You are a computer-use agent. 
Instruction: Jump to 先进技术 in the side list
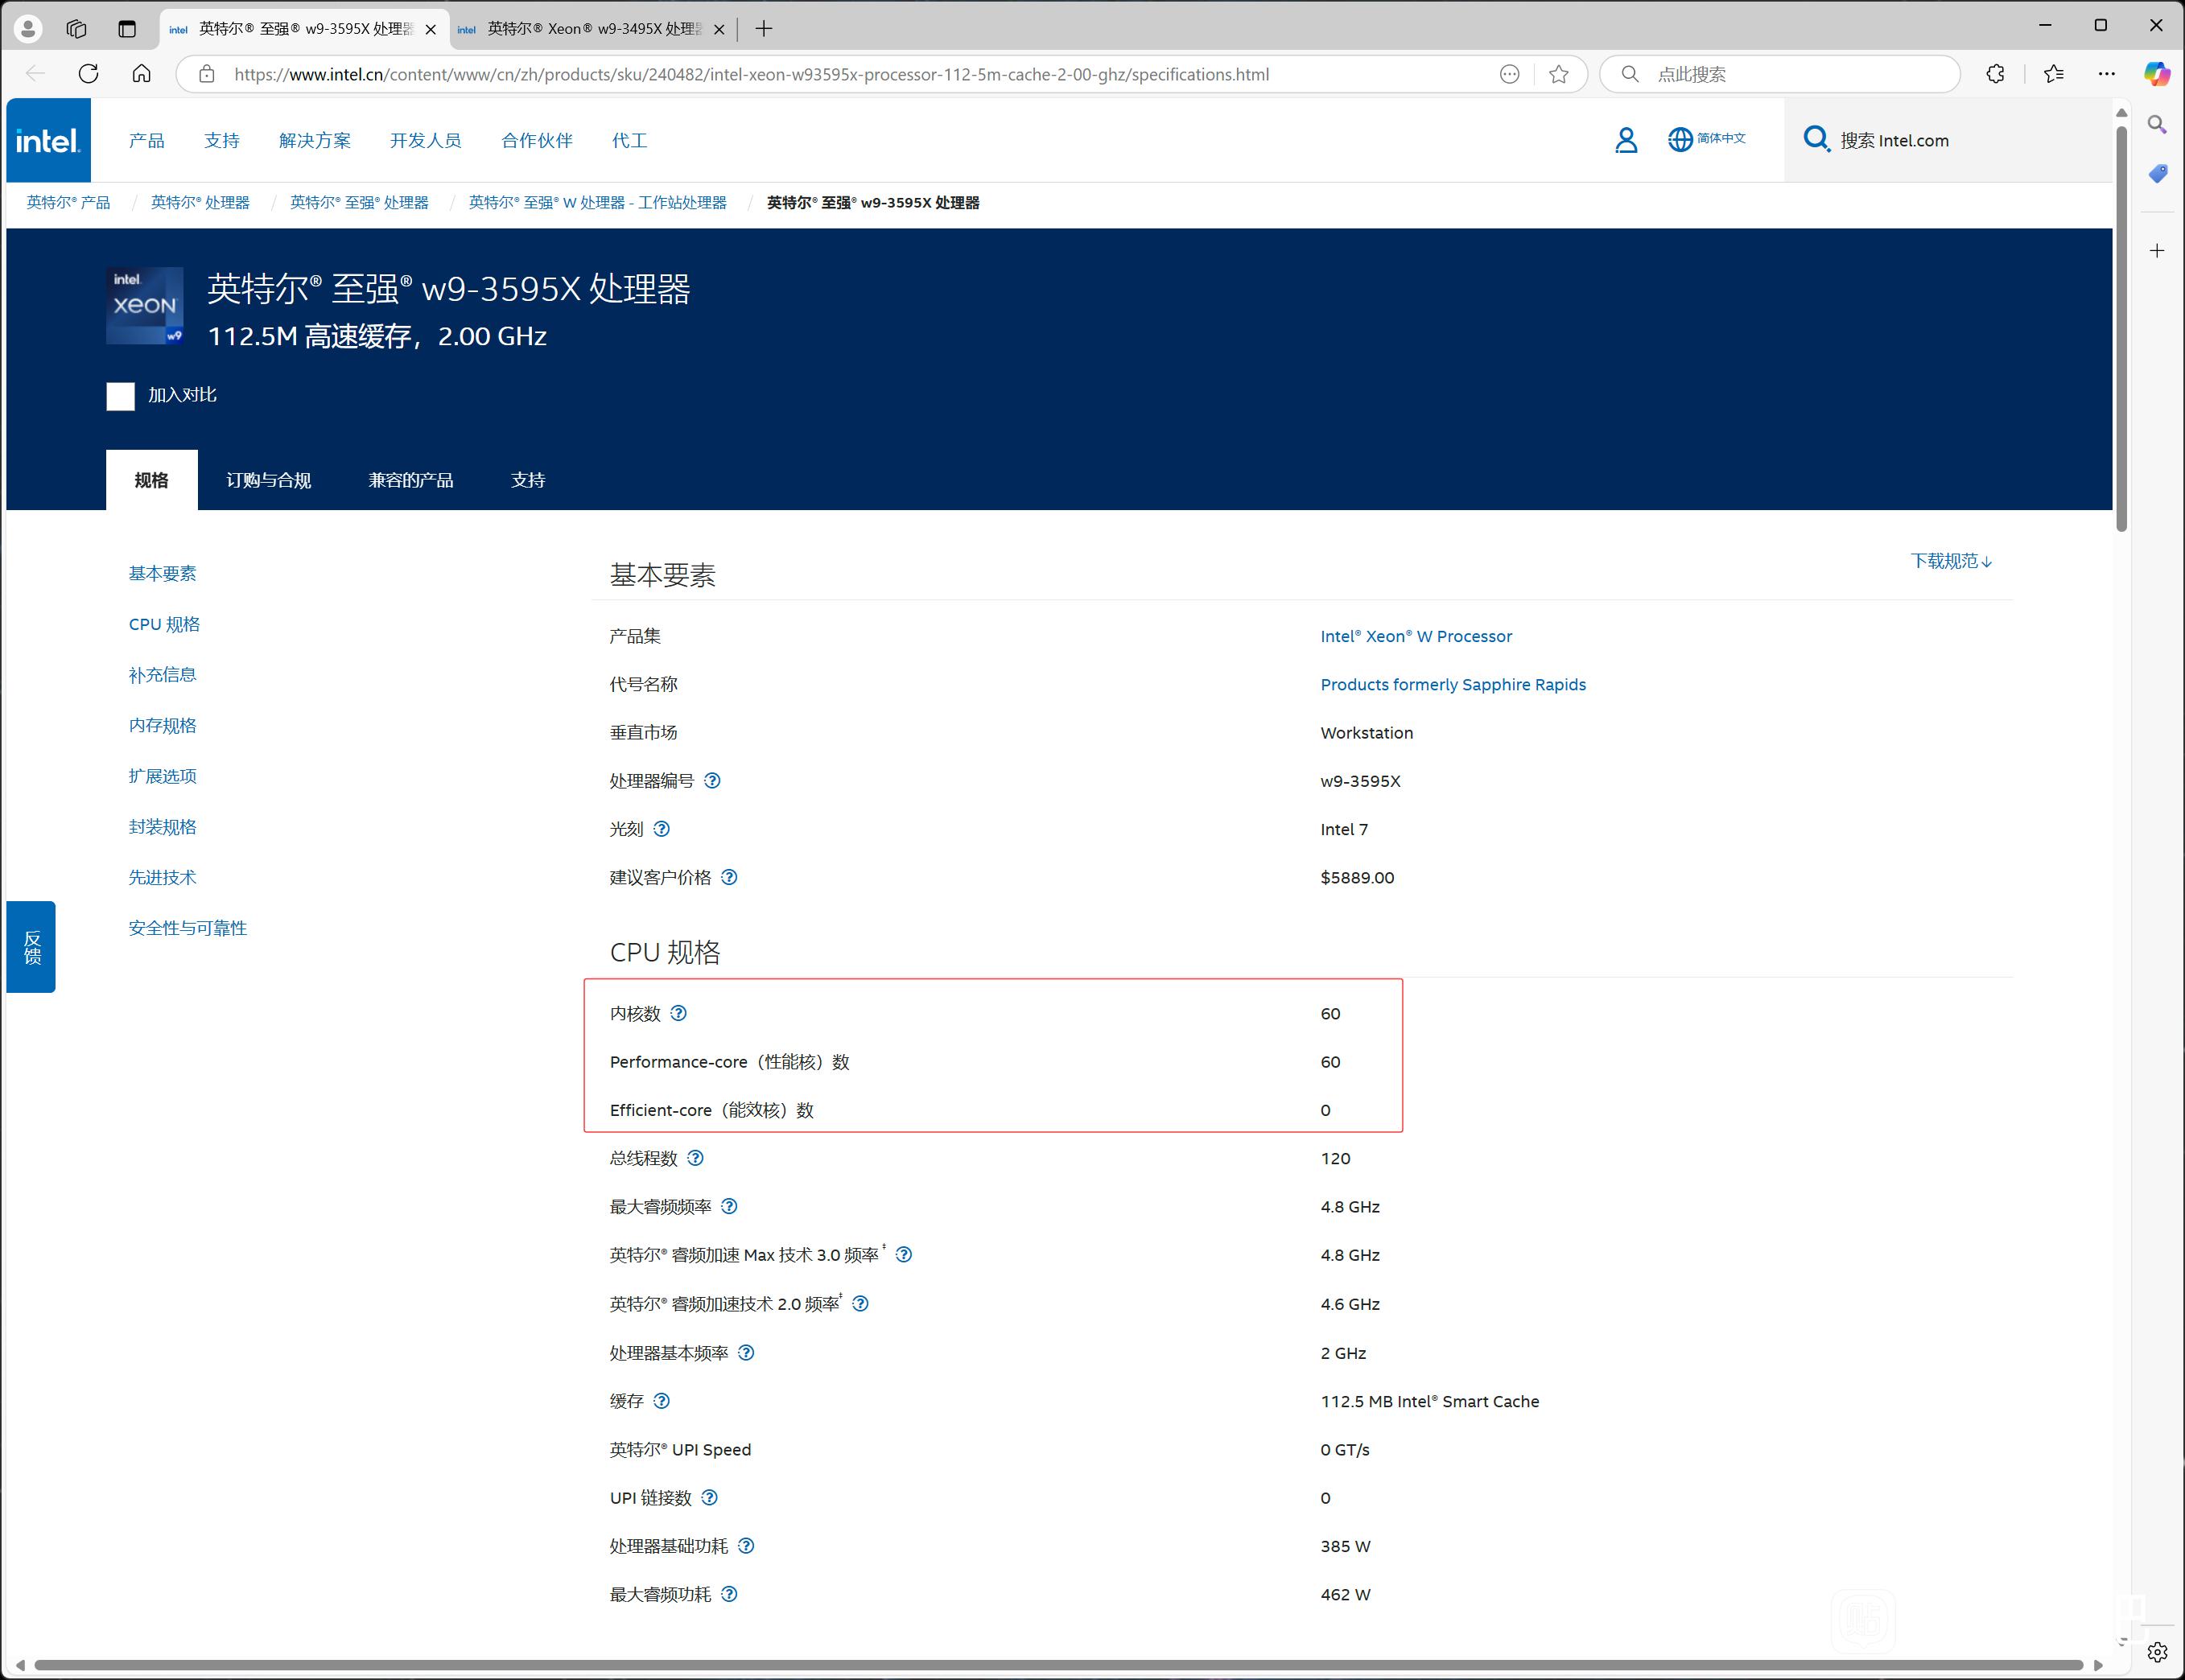pos(162,877)
